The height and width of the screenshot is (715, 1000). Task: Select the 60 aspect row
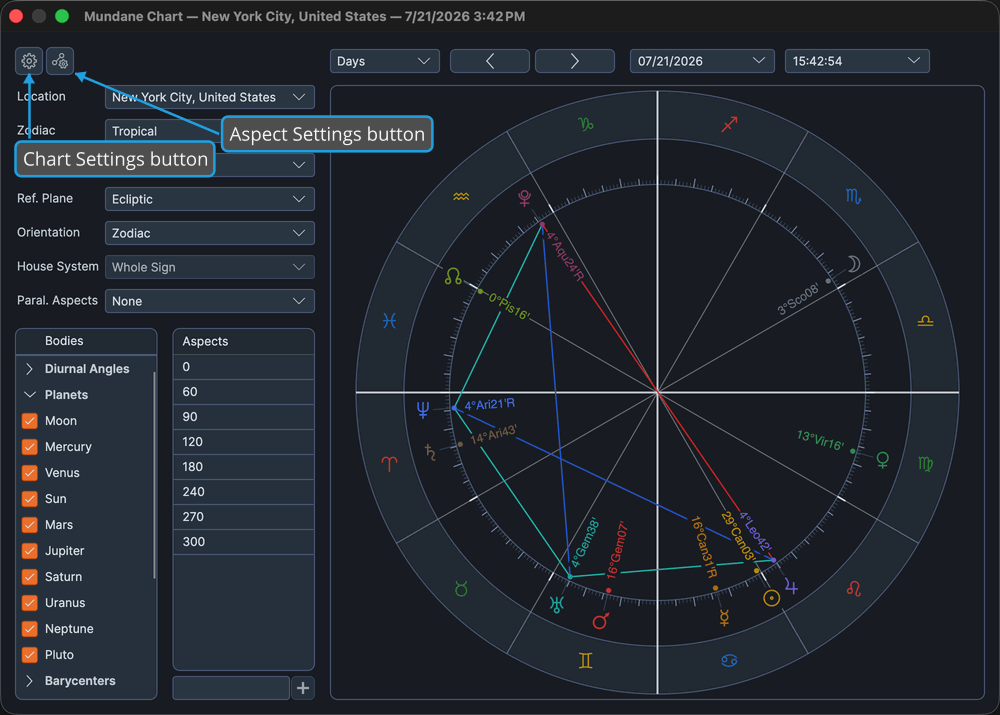click(x=244, y=392)
